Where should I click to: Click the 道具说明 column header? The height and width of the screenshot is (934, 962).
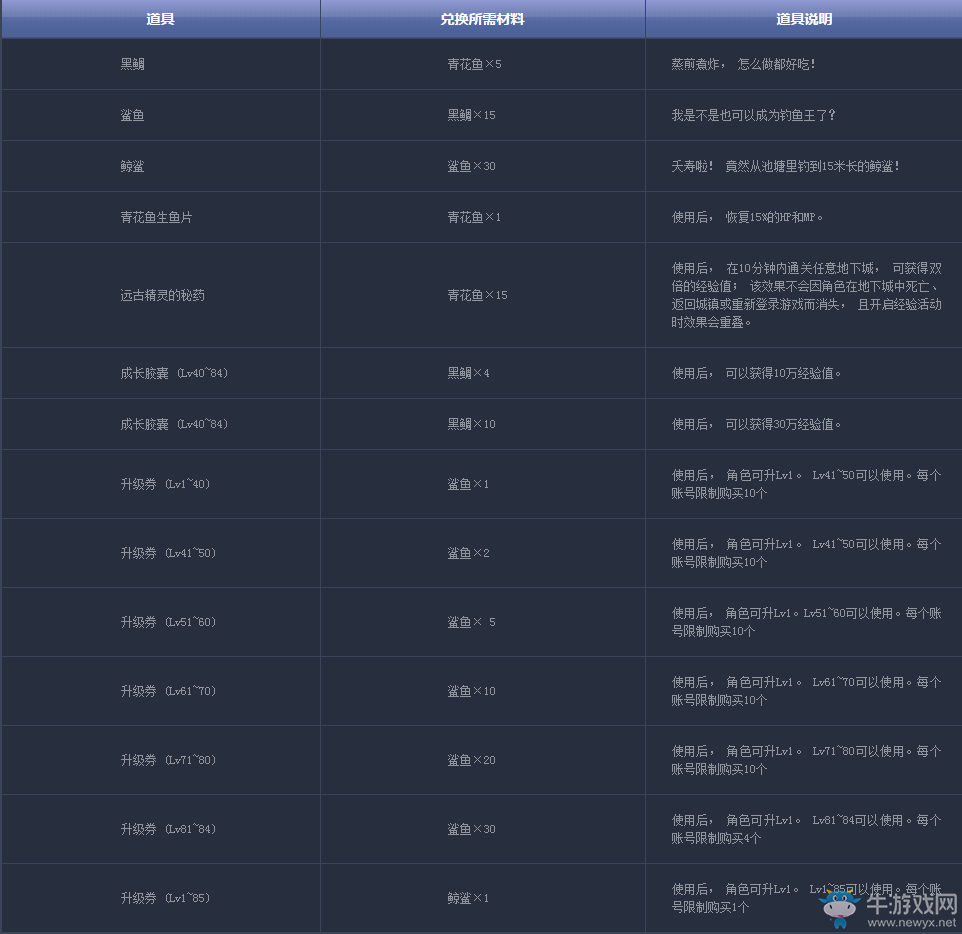click(803, 19)
